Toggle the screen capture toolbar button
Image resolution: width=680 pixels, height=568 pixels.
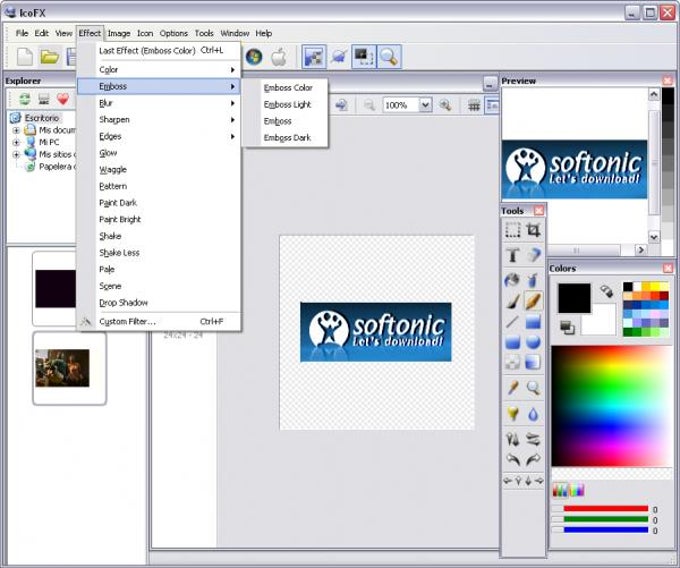coord(364,57)
